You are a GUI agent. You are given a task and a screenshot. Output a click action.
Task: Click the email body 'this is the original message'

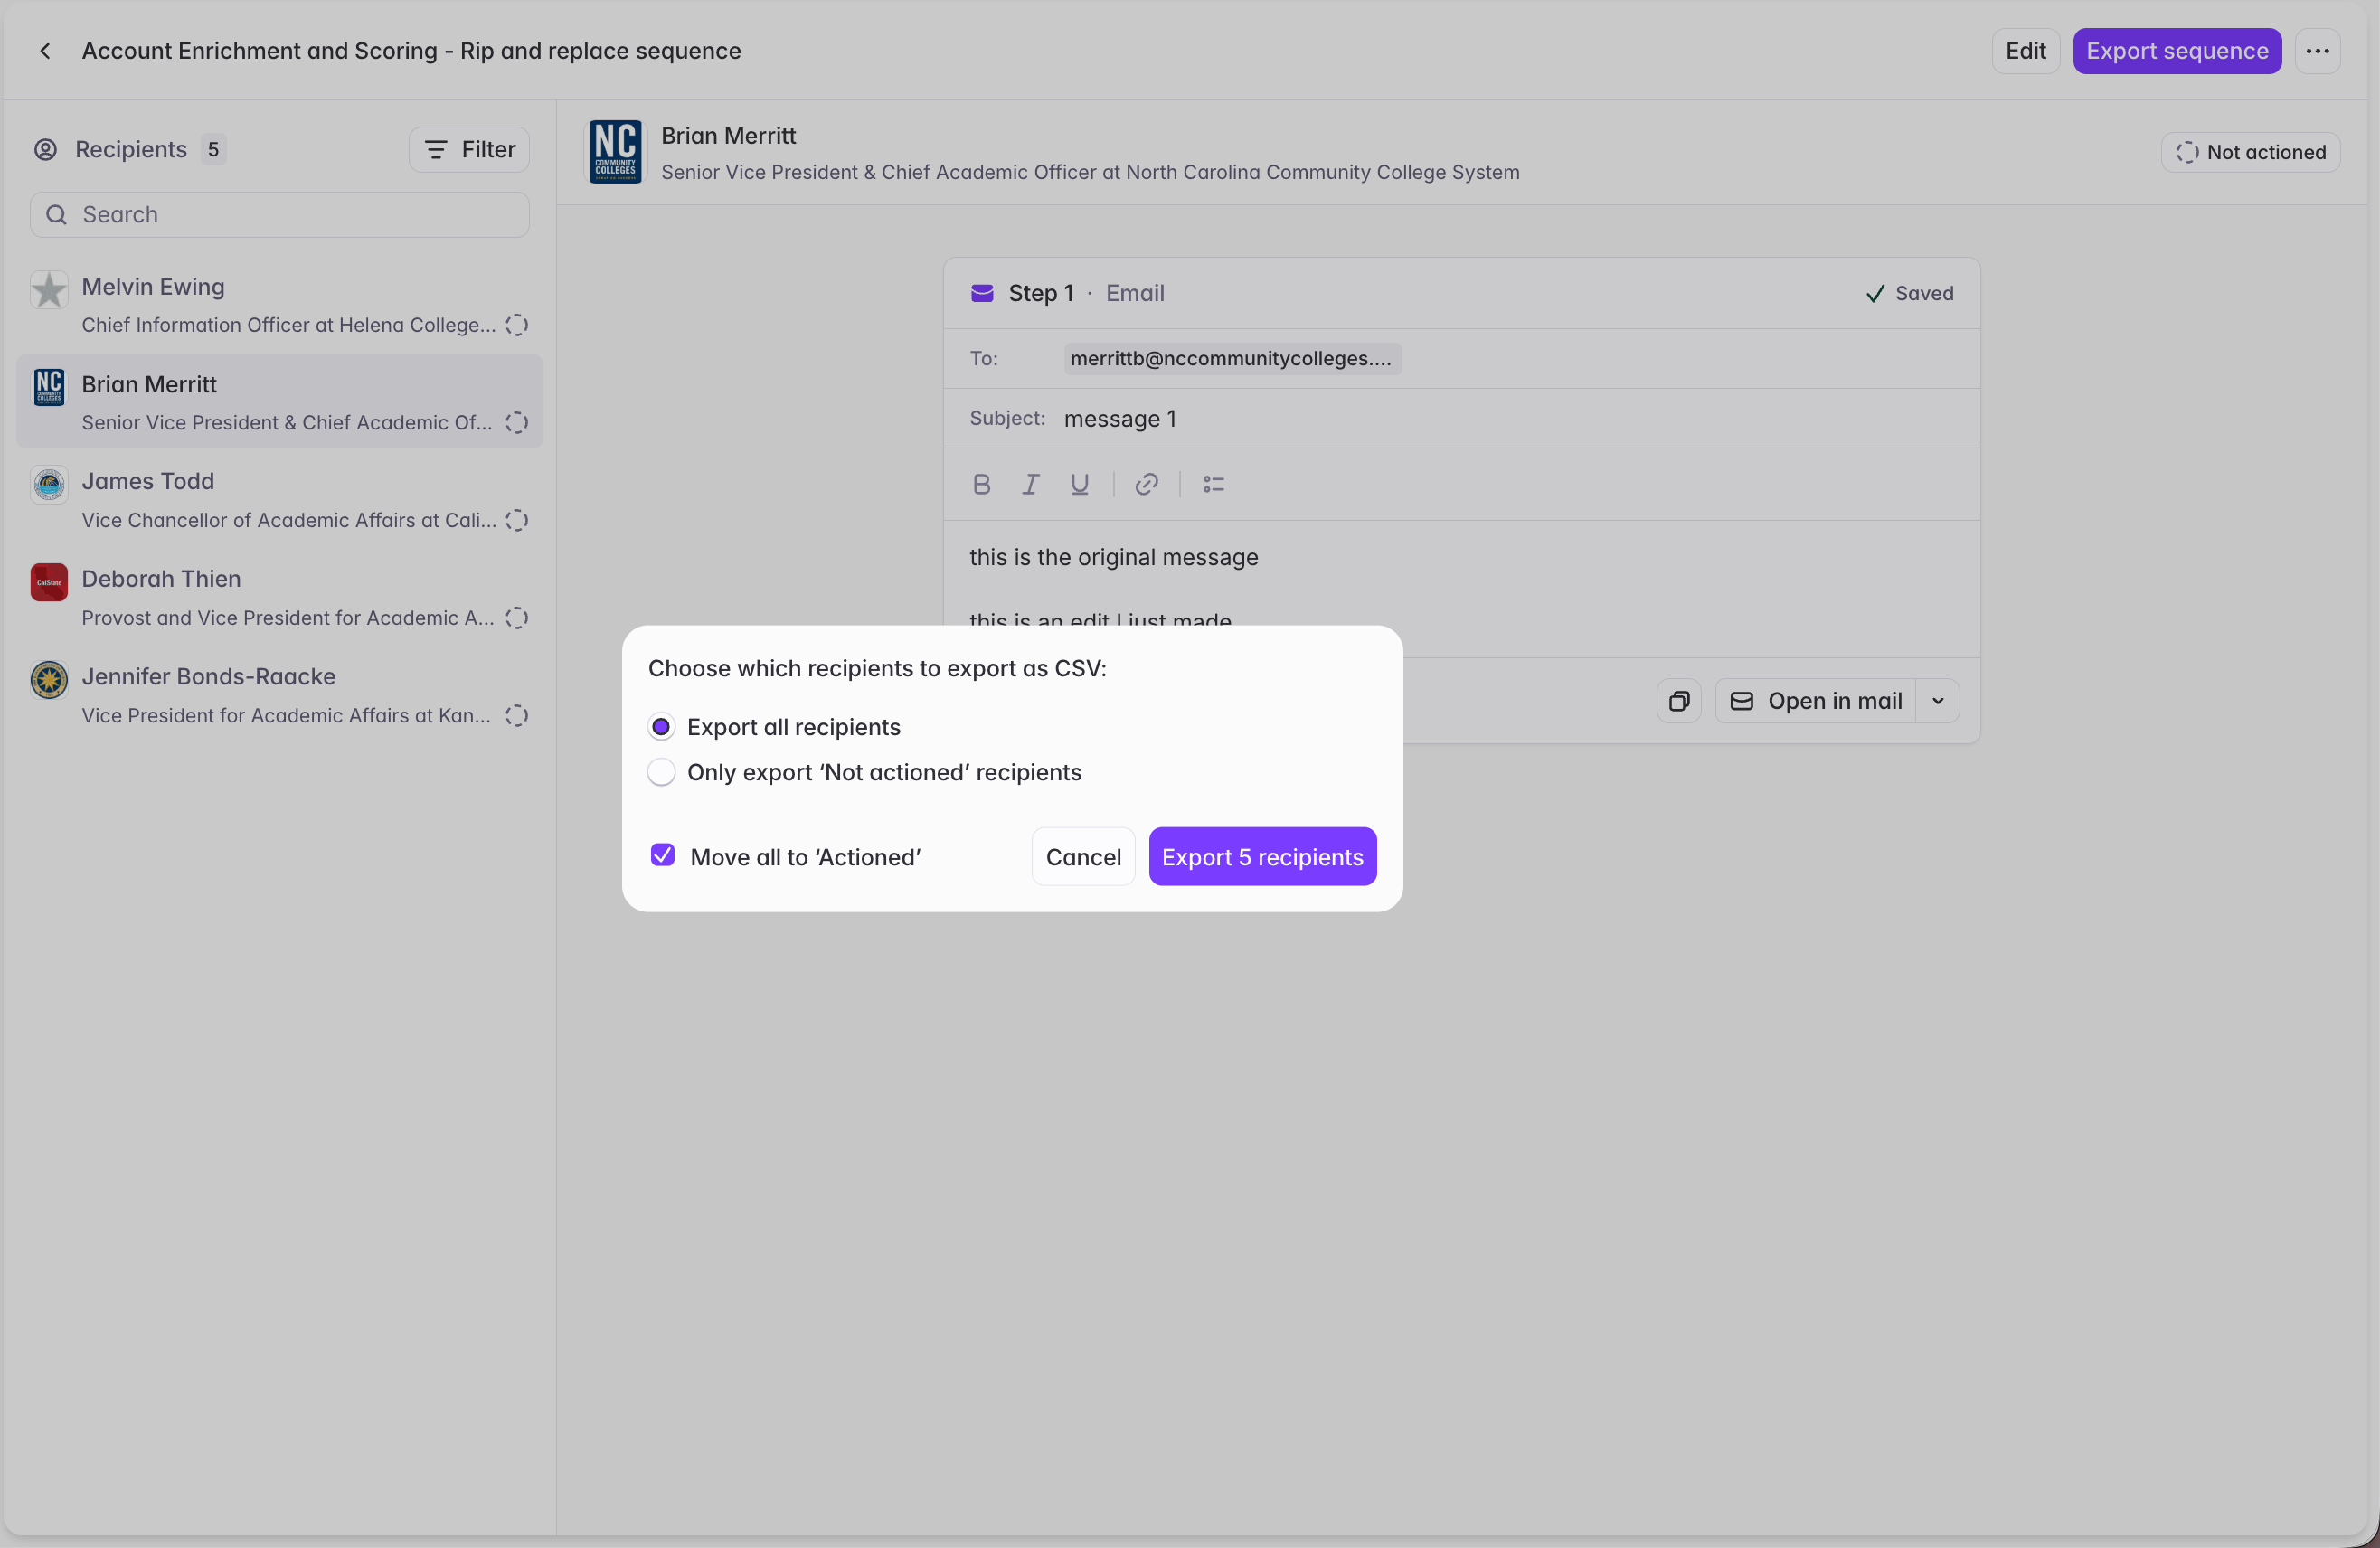pos(1113,558)
